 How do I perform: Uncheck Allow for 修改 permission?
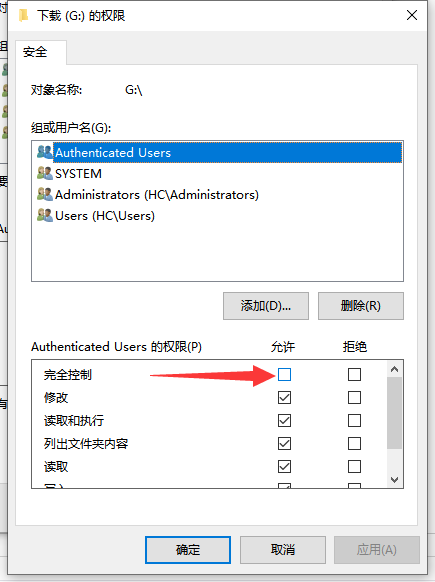284,398
